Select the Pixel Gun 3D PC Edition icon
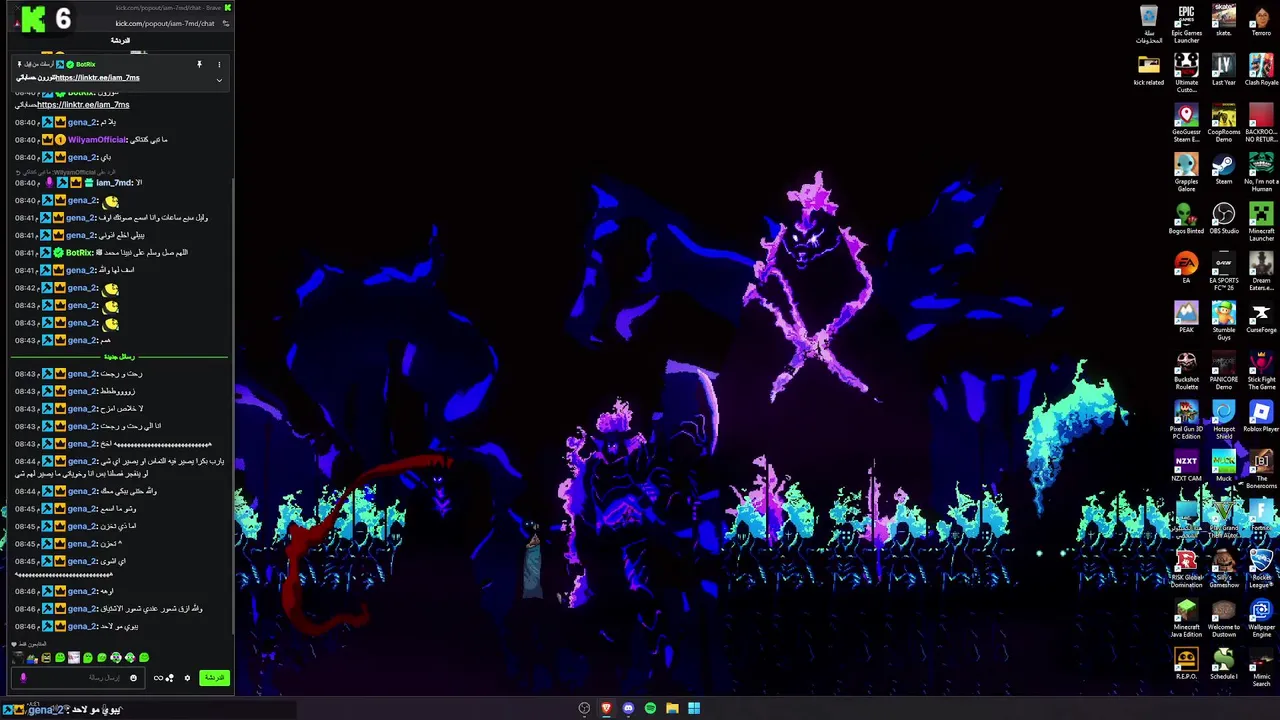The height and width of the screenshot is (720, 1280). (1186, 421)
